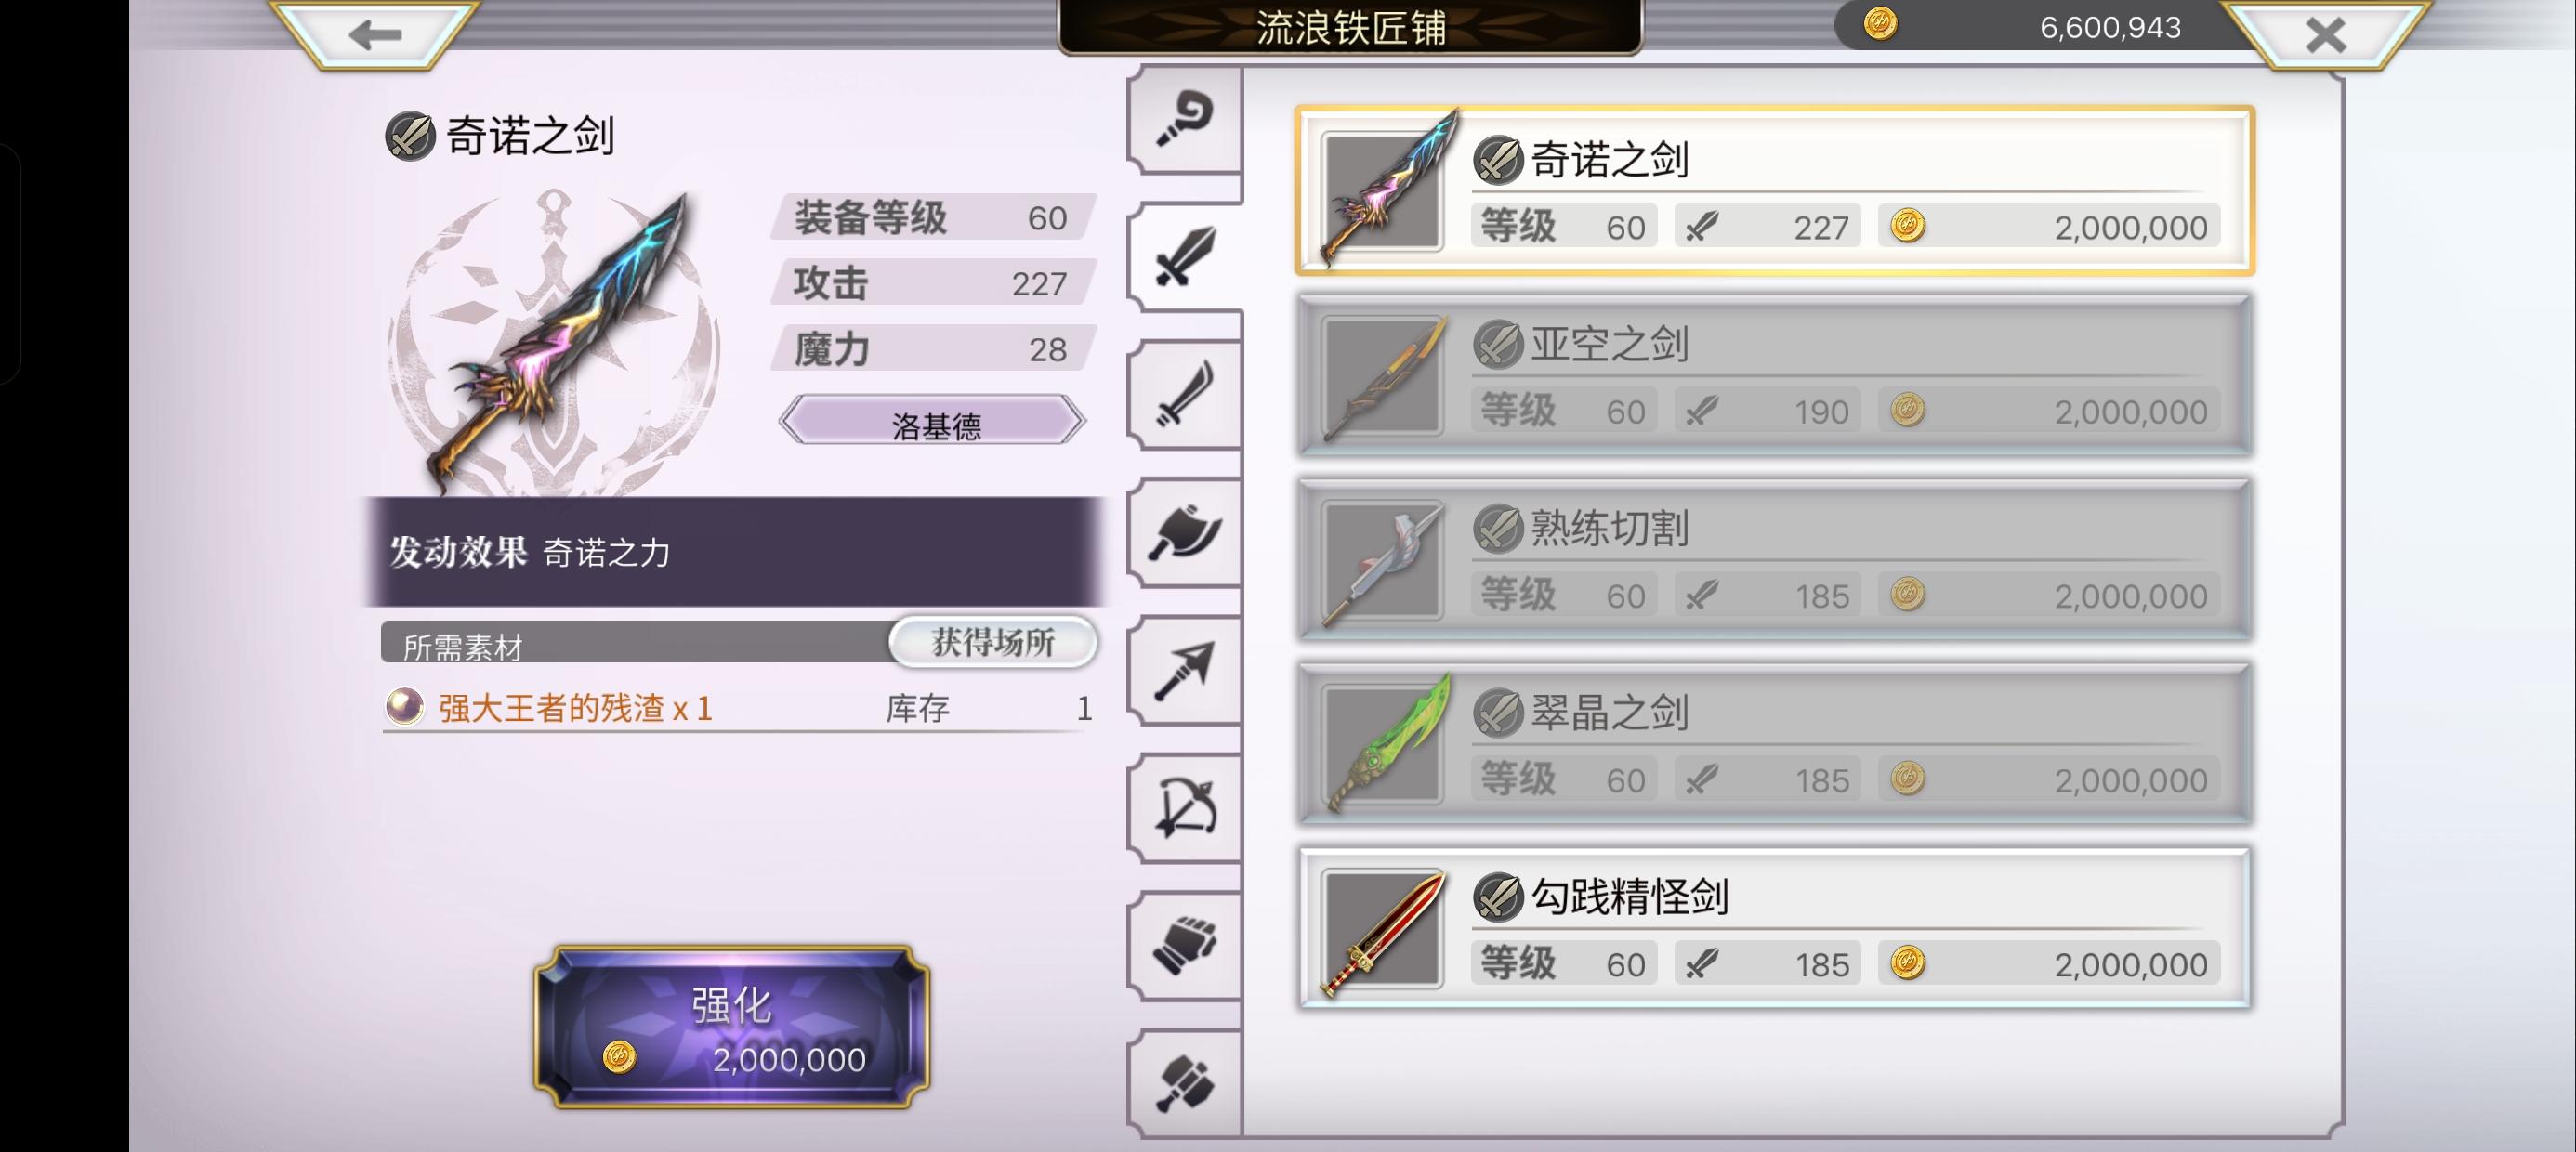Open the 获得场所 obtain location tab

[x=993, y=642]
